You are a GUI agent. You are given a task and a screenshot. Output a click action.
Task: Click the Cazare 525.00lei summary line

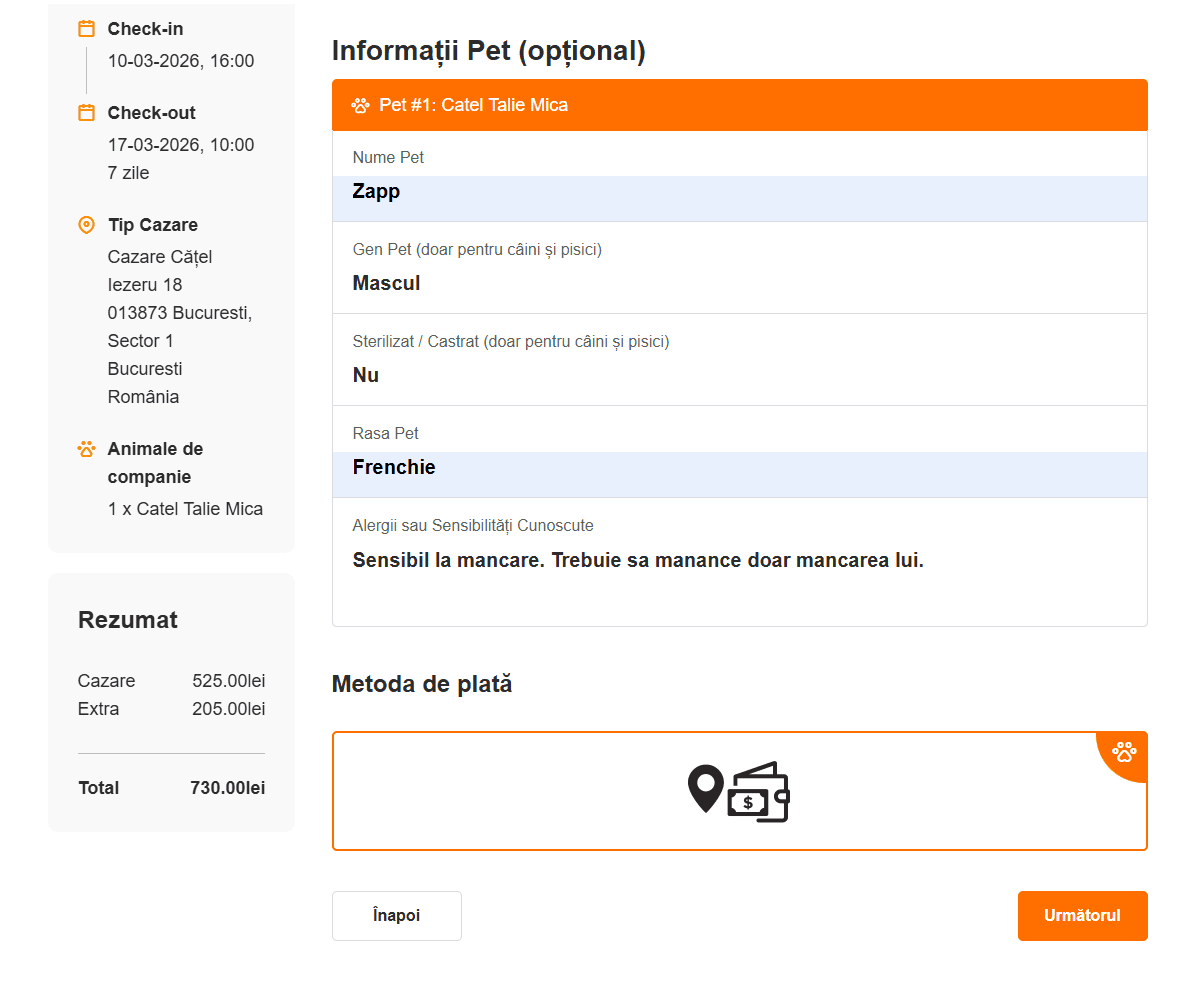tap(171, 681)
